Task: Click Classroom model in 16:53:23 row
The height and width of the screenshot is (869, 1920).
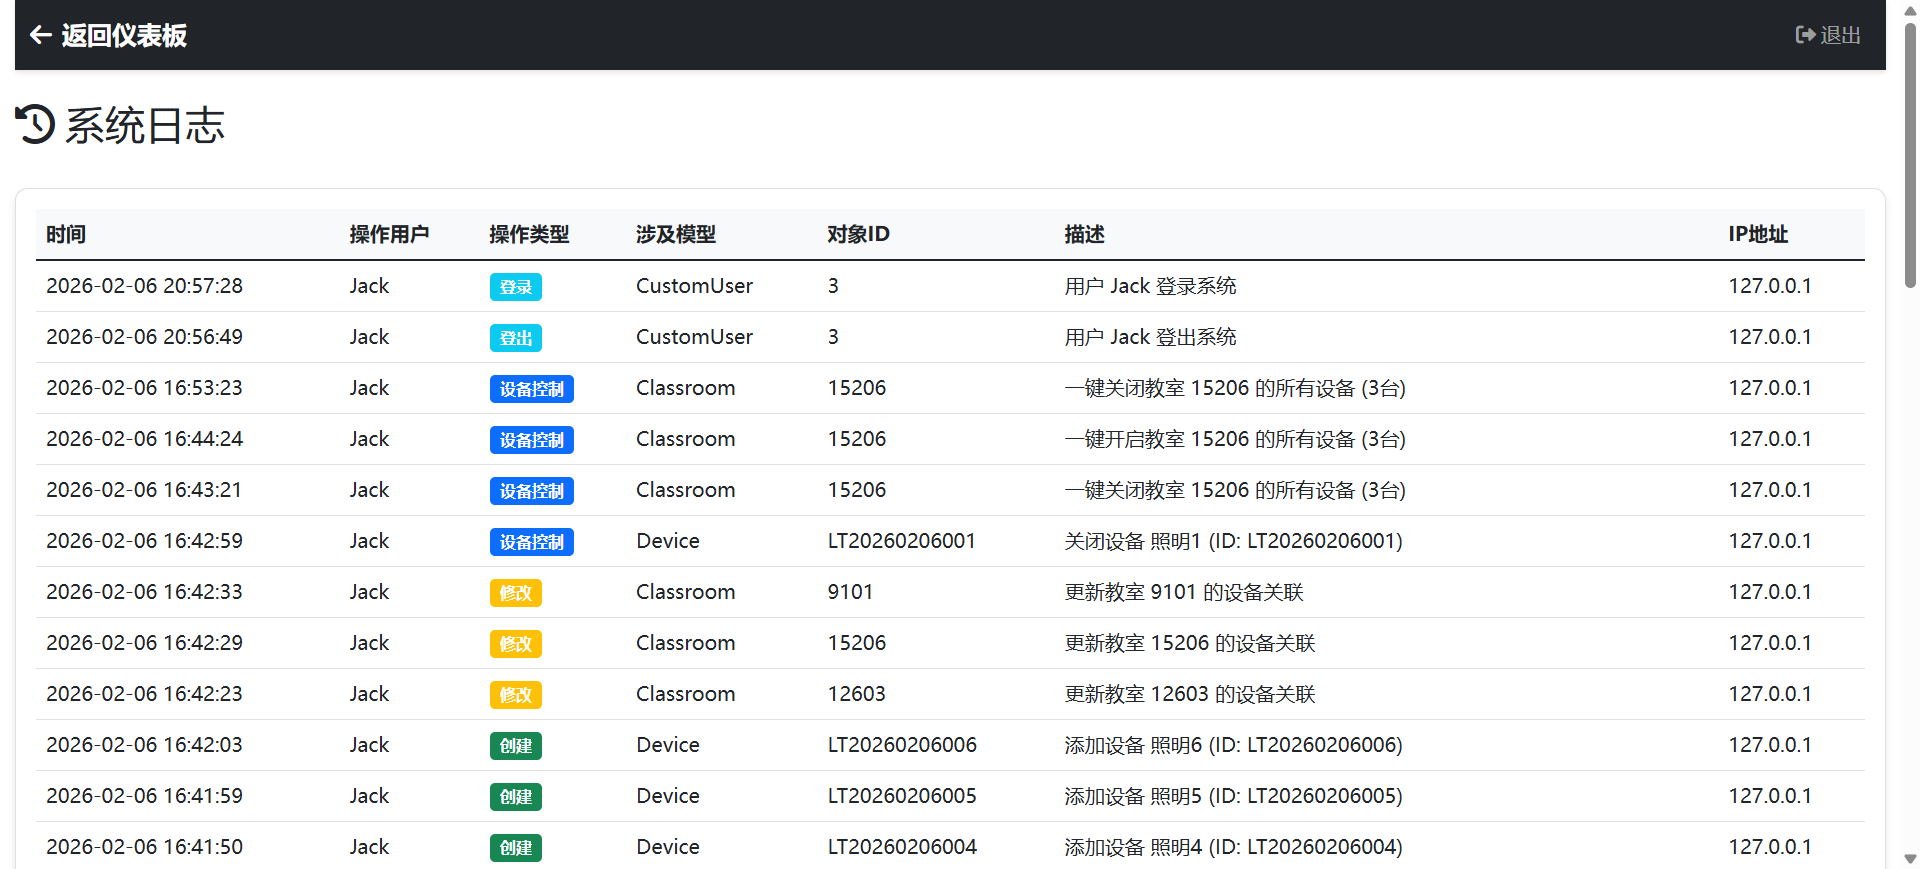Action: click(685, 388)
